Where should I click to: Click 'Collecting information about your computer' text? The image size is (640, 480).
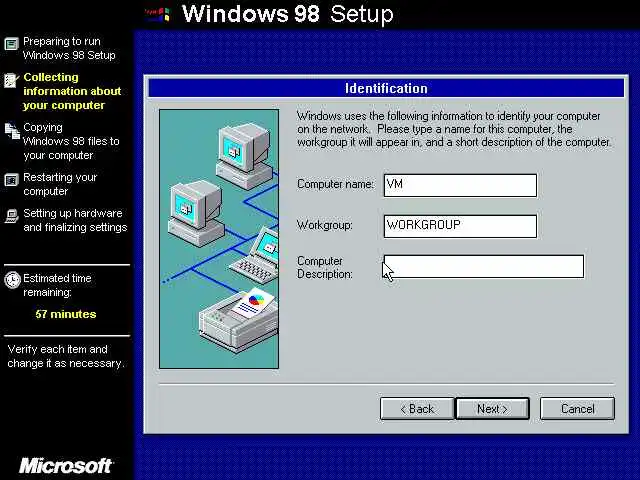tap(72, 91)
